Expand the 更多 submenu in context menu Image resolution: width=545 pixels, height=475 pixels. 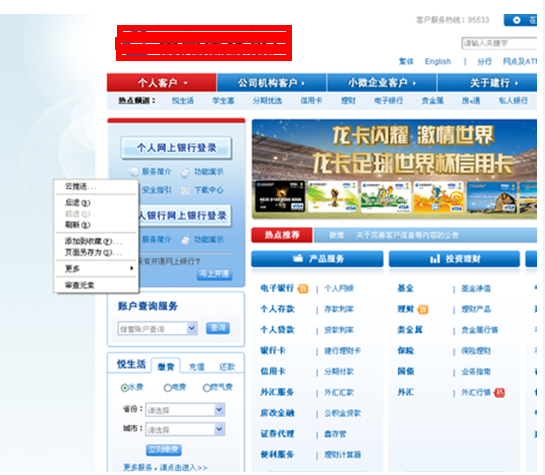[x=96, y=268]
